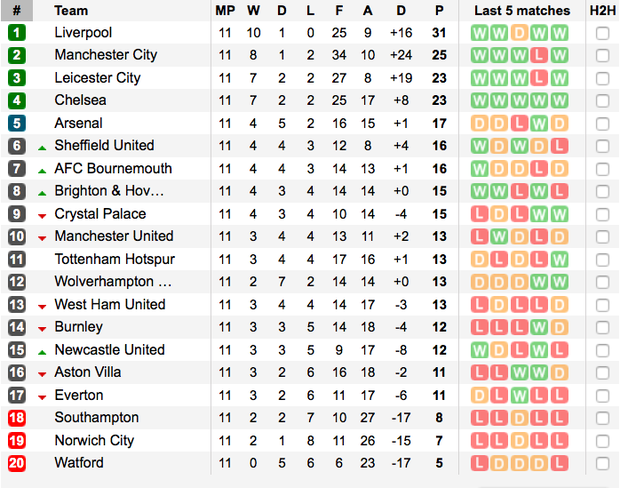This screenshot has height=488, width=620.
Task: Click Watford's red rank 20 badge
Action: click(x=17, y=463)
